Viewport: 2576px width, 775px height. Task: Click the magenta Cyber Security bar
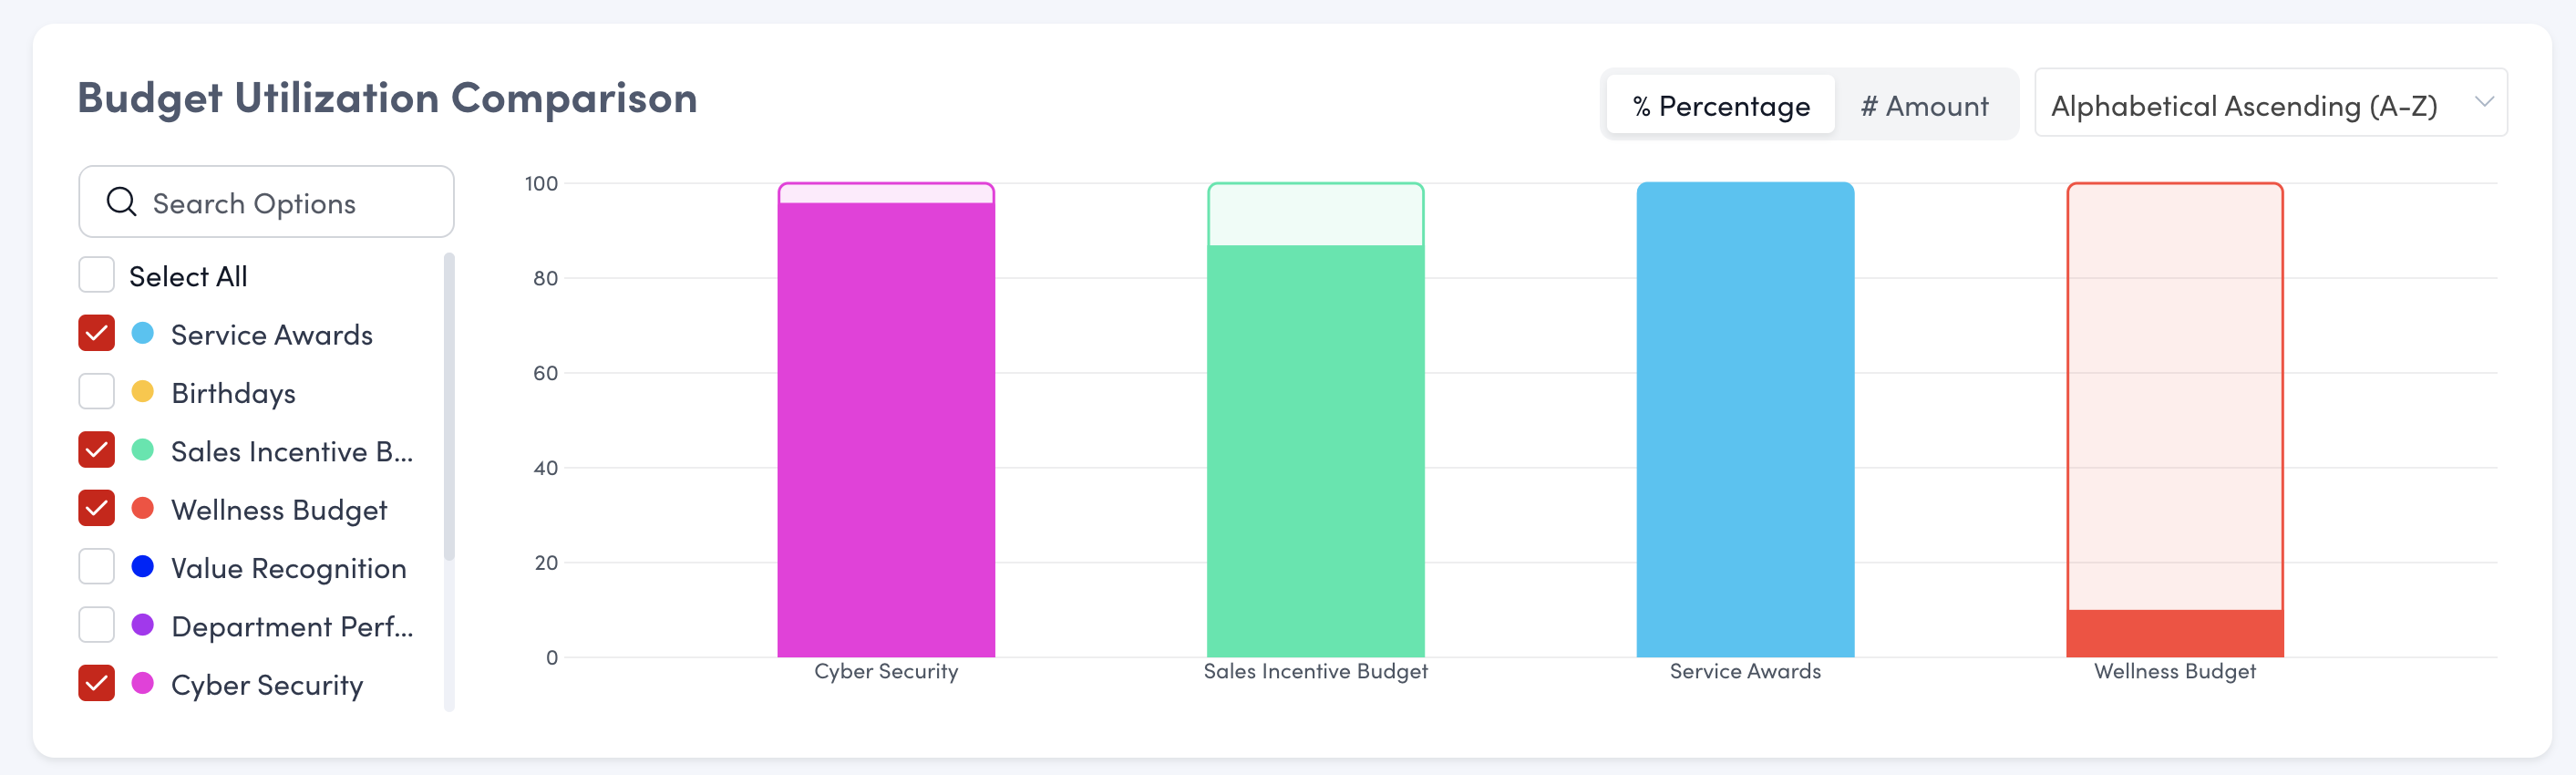click(886, 430)
